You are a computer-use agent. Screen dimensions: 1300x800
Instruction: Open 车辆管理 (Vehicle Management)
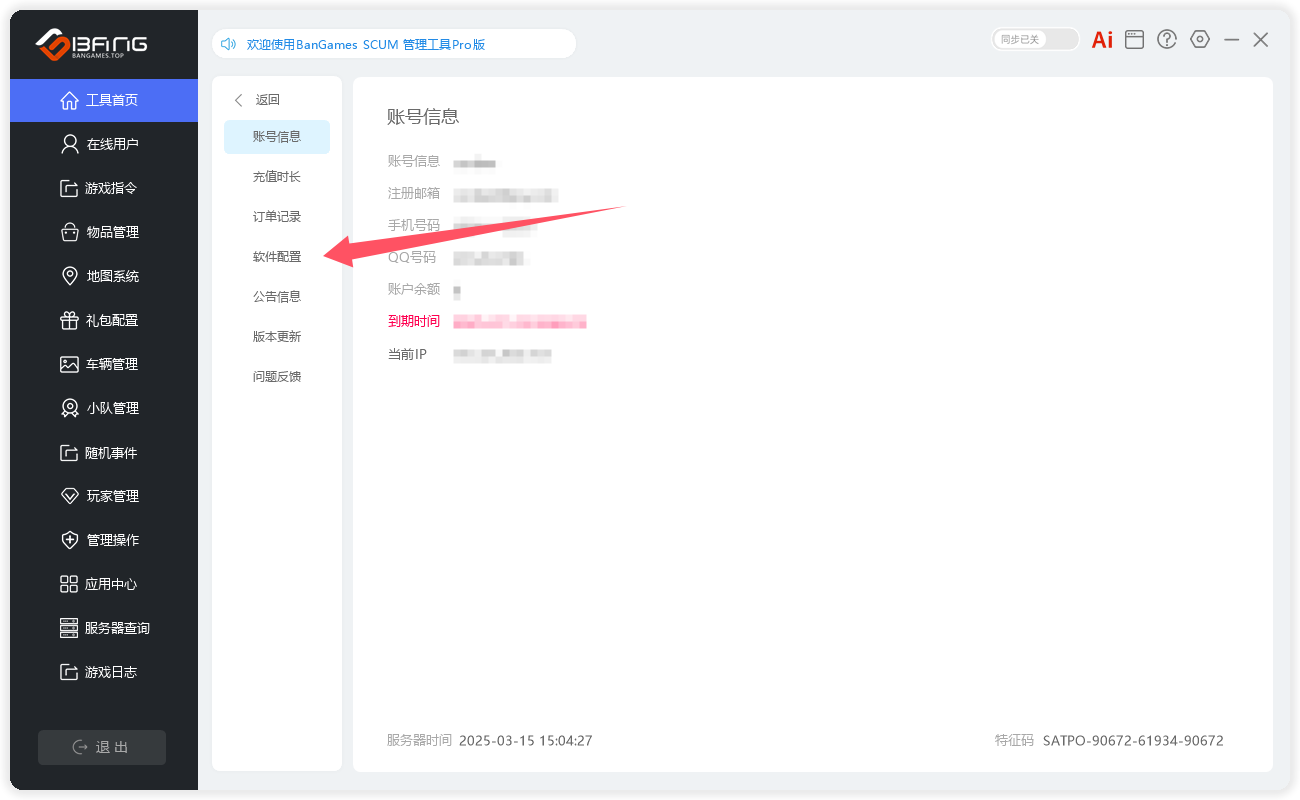[103, 363]
